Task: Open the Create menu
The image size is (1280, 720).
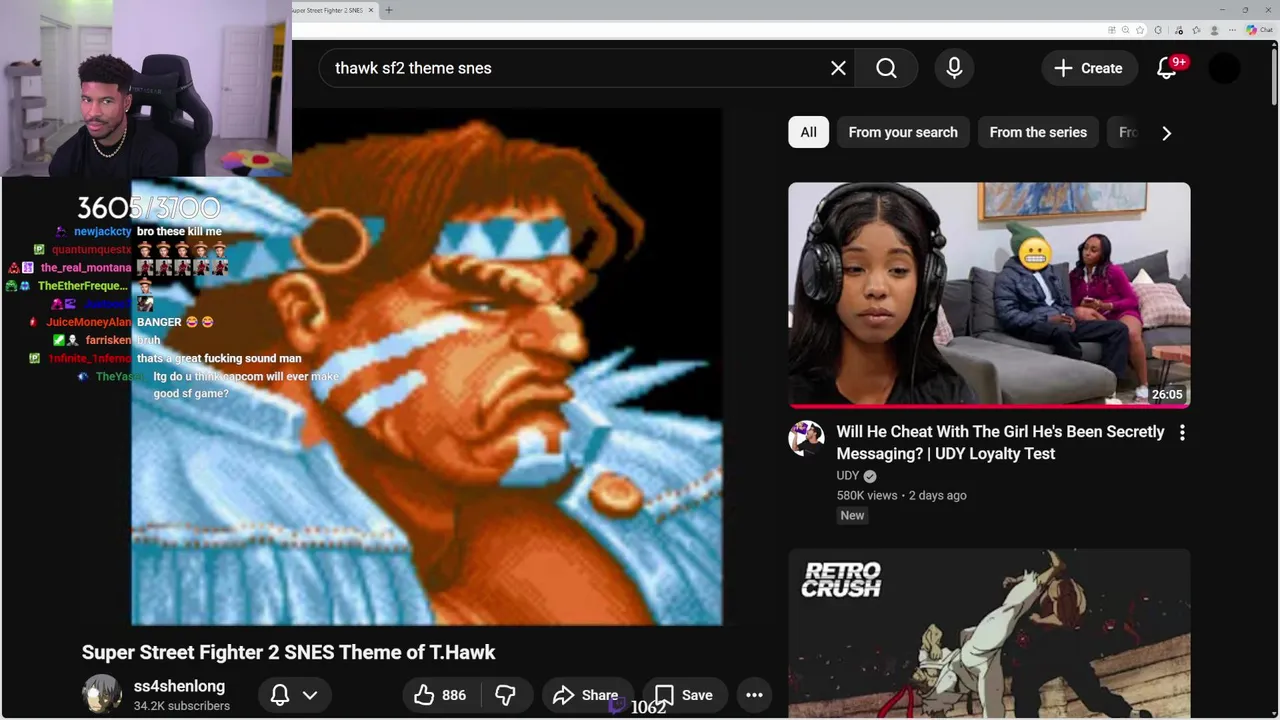Action: (x=1088, y=68)
